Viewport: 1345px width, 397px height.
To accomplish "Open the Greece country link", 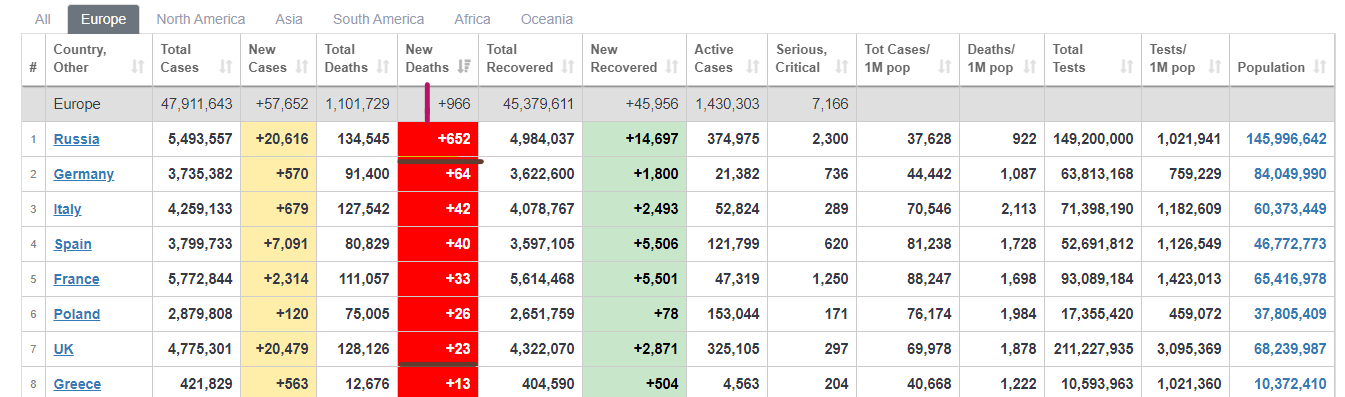I will (77, 384).
